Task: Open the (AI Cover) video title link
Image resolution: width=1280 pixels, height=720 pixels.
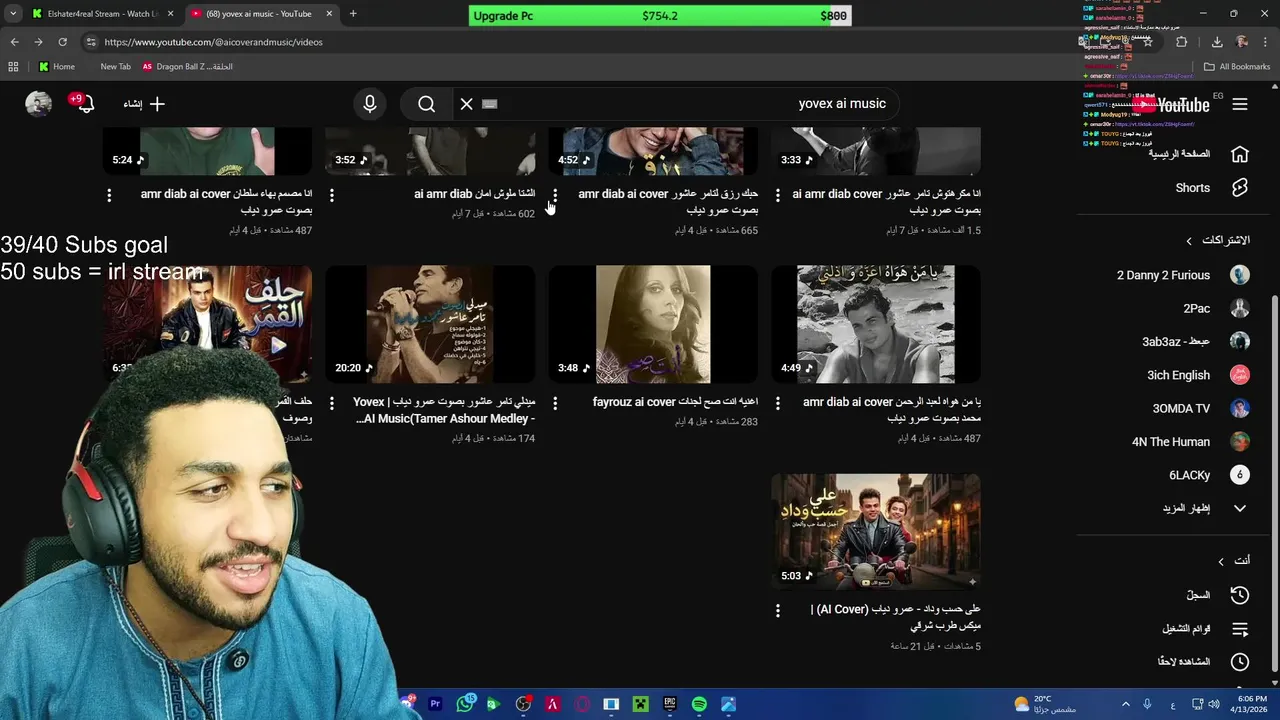Action: pyautogui.click(x=896, y=617)
